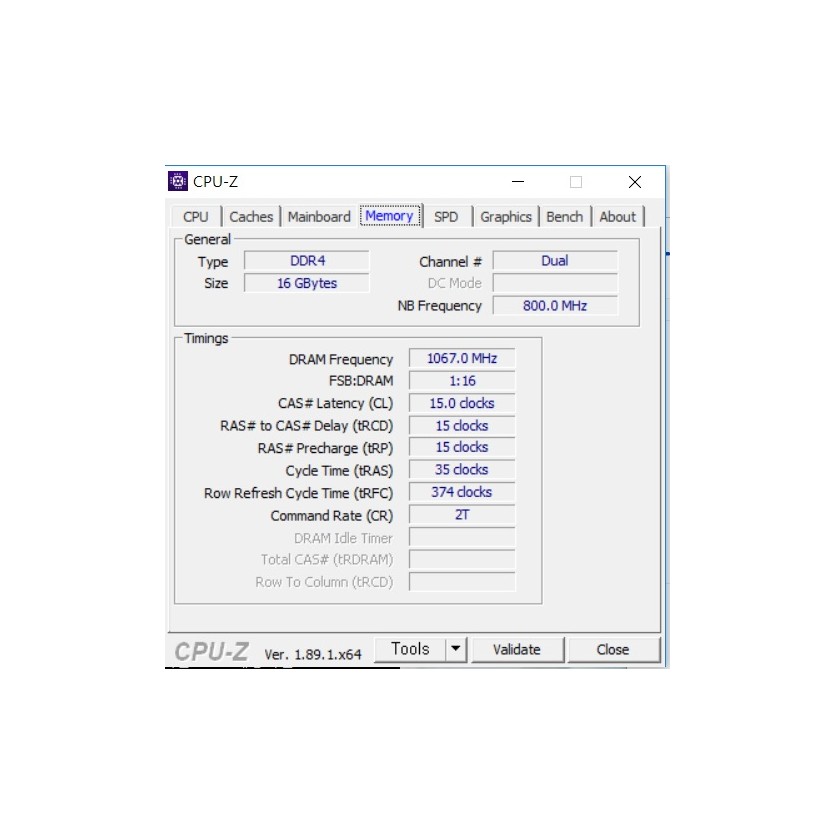The width and height of the screenshot is (835, 833).
Task: Click the Validate button
Action: [517, 649]
